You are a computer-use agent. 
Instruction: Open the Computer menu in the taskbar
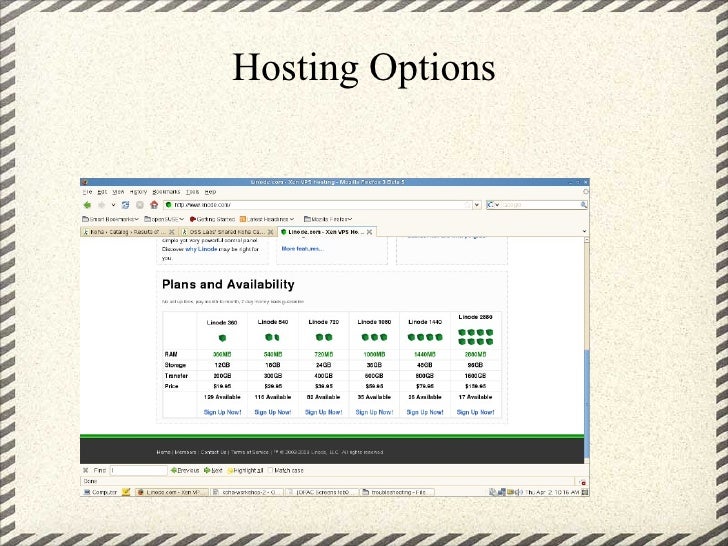point(100,492)
